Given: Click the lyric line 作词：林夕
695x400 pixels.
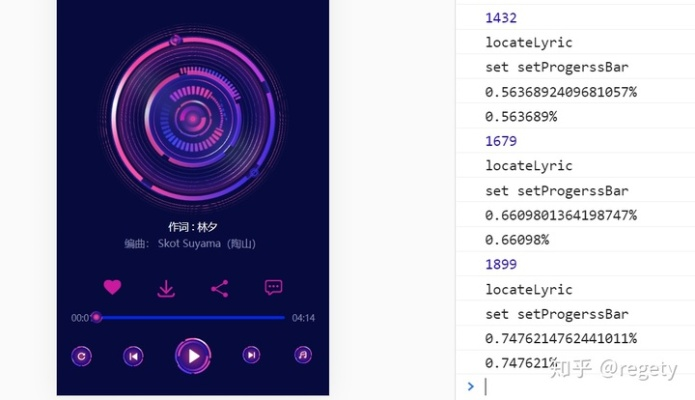Looking at the screenshot, I should coord(192,227).
